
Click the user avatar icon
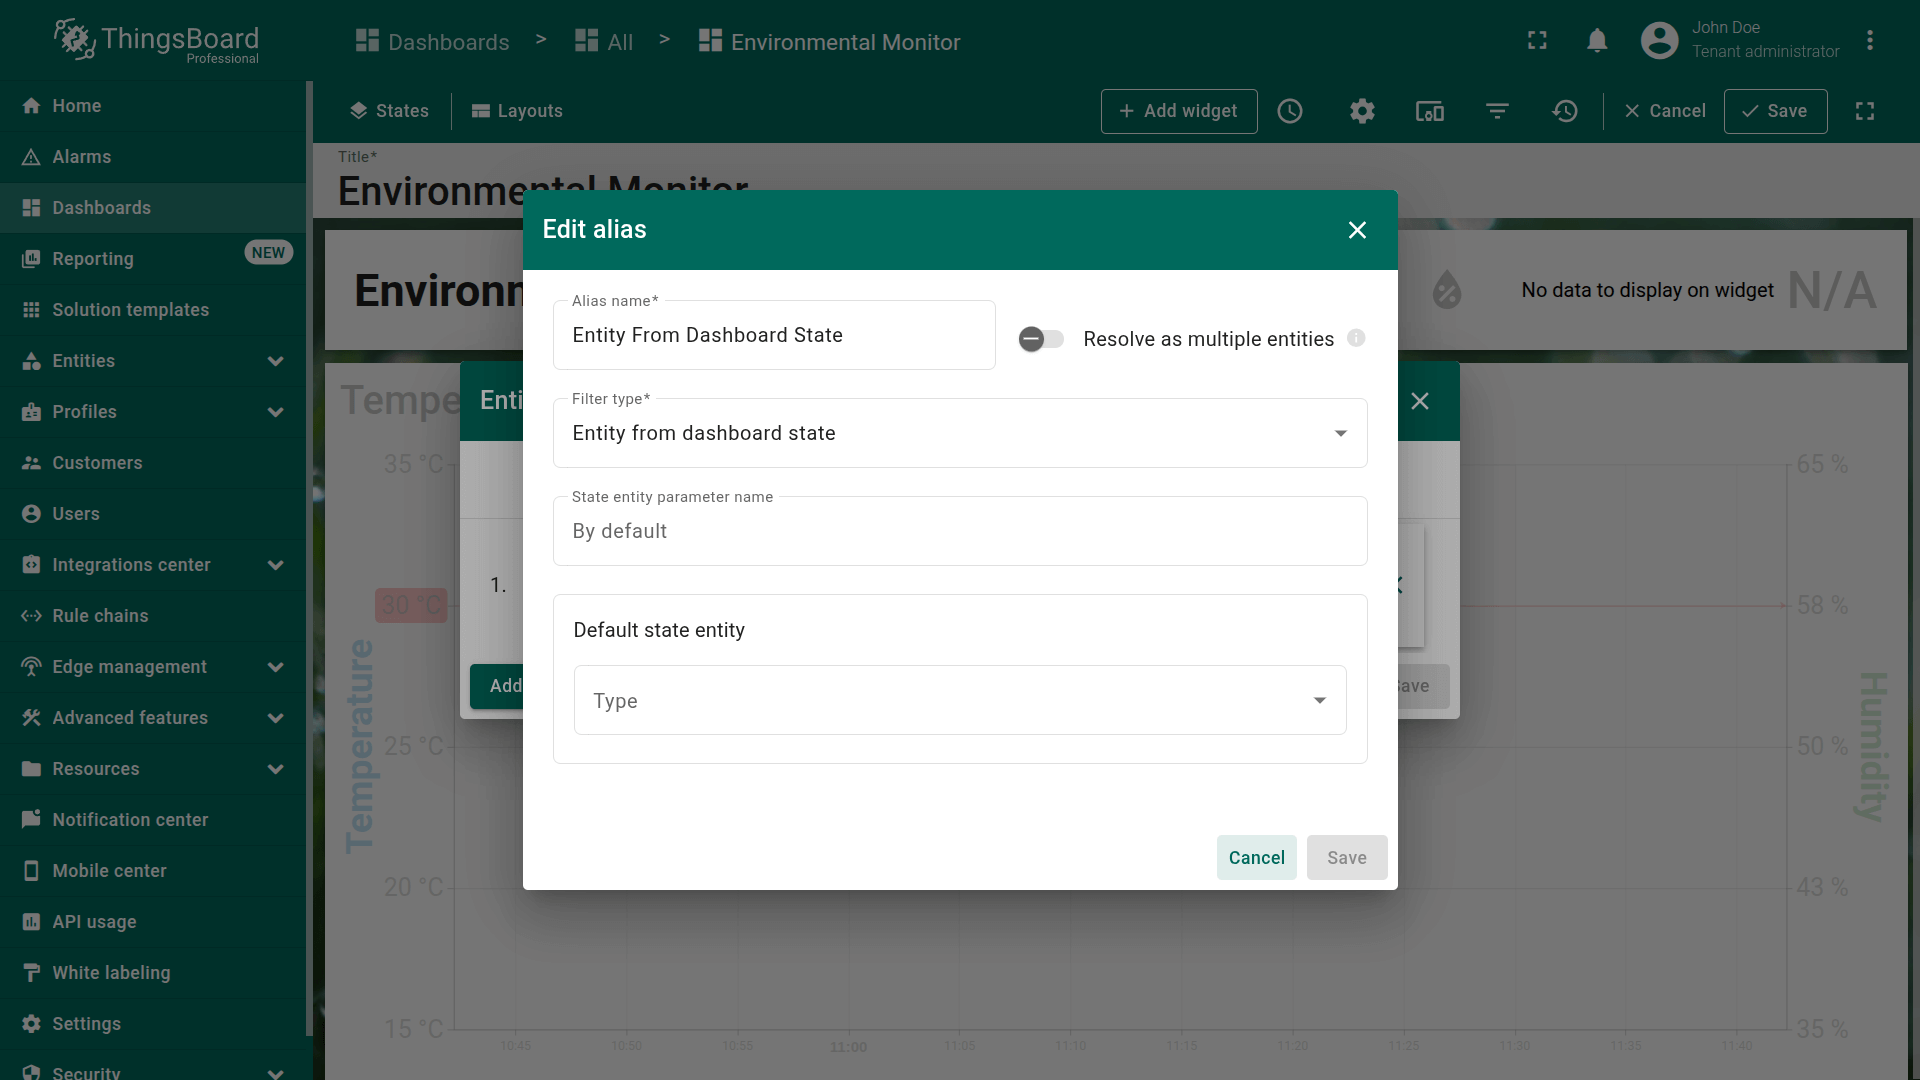(x=1659, y=41)
